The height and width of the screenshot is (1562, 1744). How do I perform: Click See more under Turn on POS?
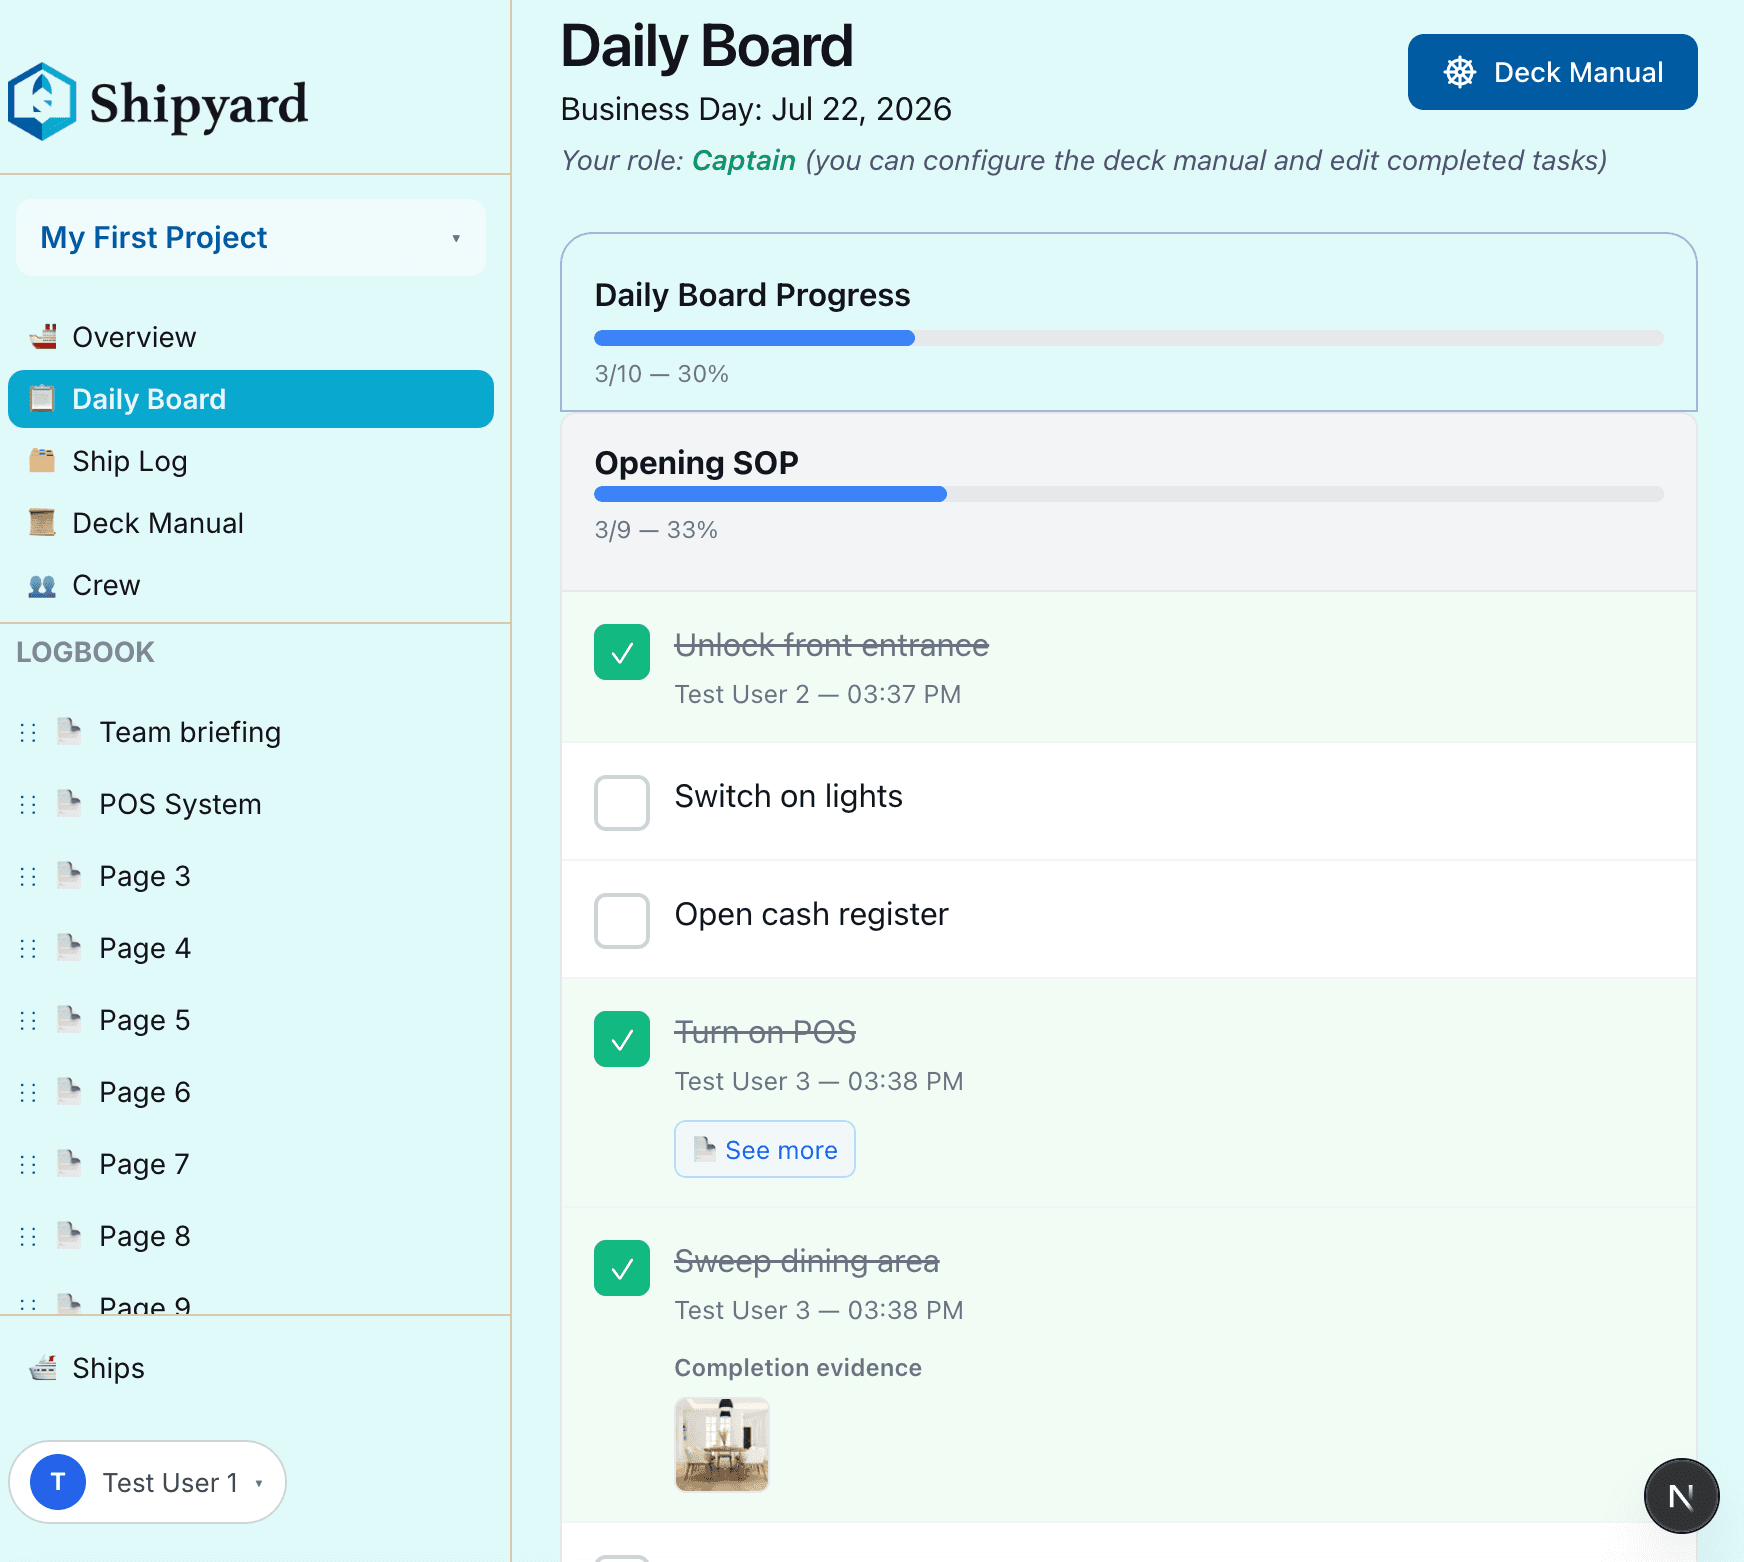pyautogui.click(x=764, y=1149)
